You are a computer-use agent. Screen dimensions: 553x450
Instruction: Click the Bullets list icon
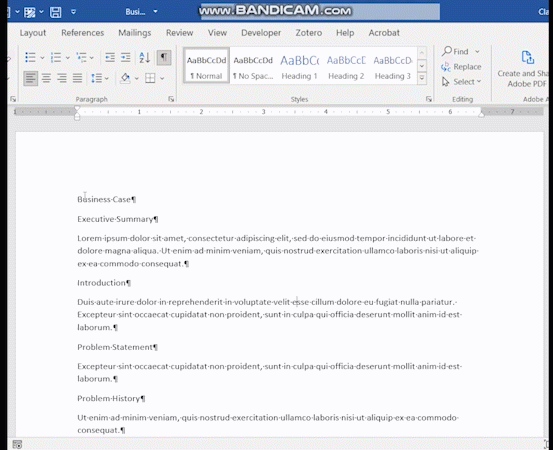[x=30, y=57]
